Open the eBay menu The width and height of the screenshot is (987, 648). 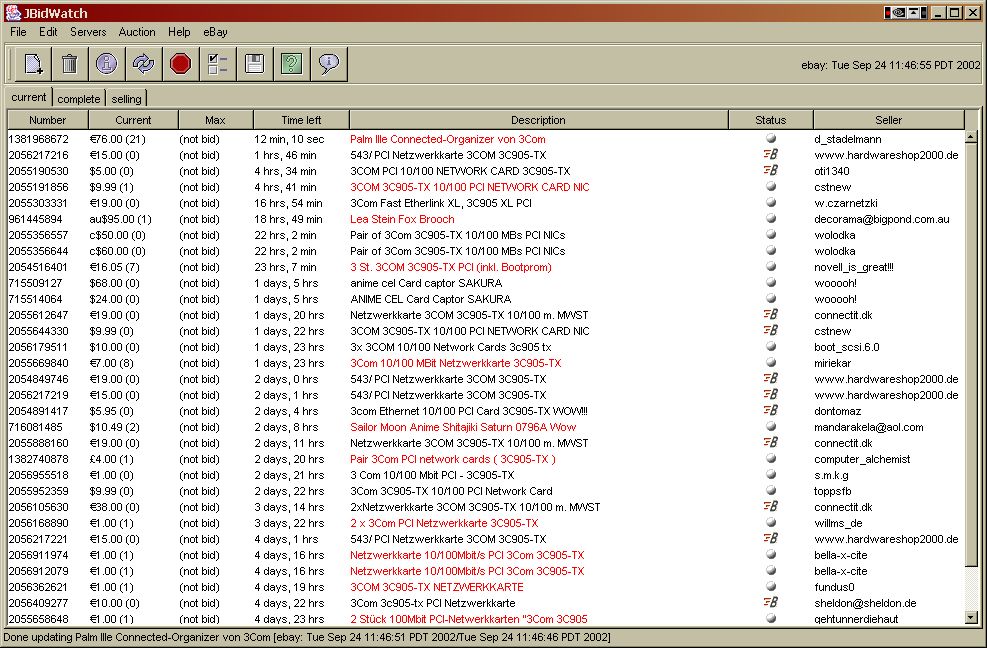pyautogui.click(x=215, y=31)
